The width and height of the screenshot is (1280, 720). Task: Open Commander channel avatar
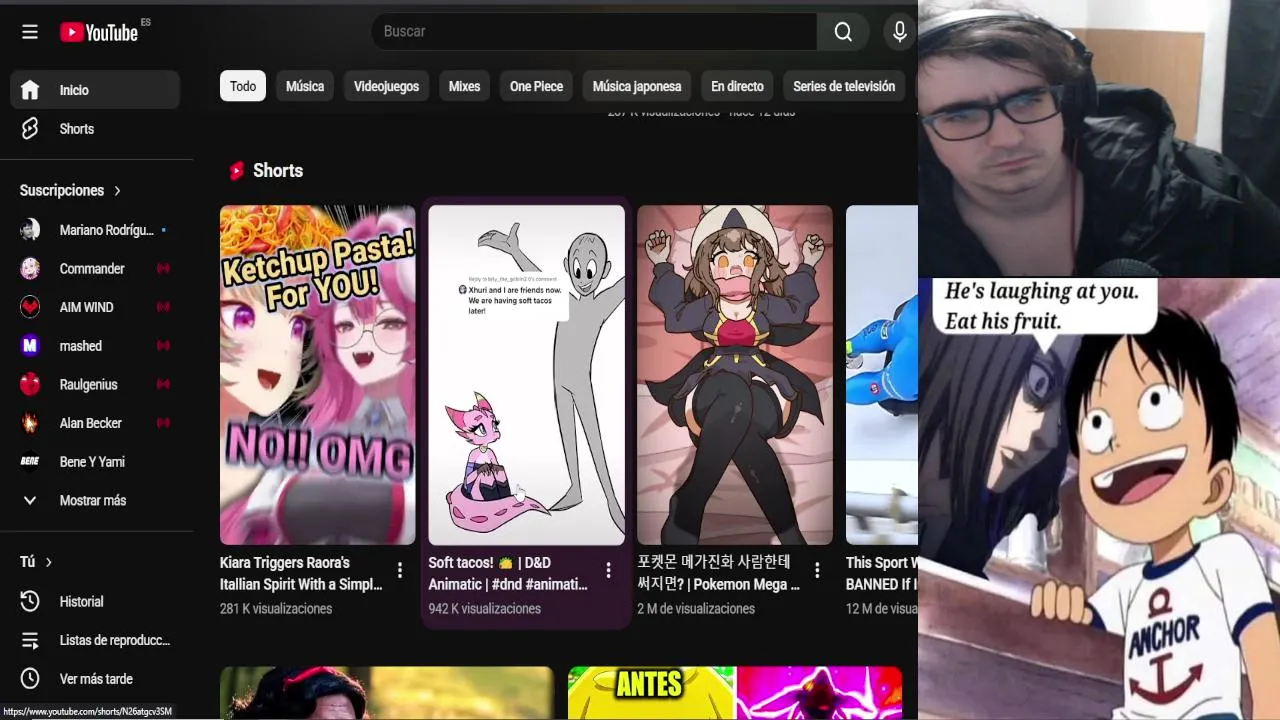click(30, 269)
